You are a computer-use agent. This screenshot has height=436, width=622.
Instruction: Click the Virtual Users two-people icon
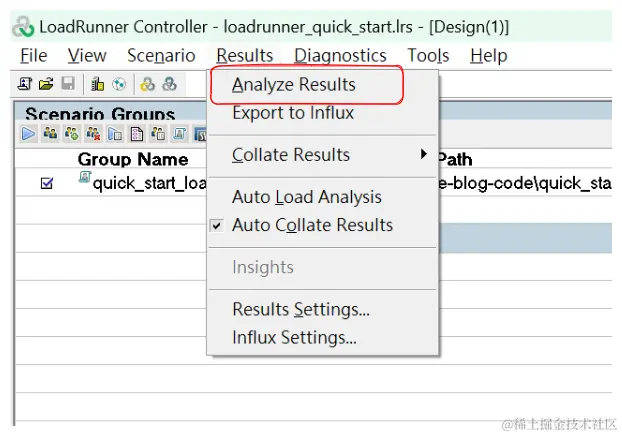coord(50,134)
